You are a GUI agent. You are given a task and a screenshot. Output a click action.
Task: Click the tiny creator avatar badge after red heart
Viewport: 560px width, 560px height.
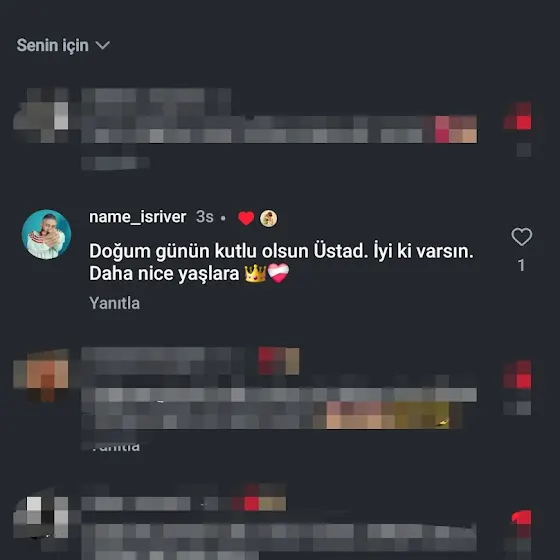click(x=268, y=218)
